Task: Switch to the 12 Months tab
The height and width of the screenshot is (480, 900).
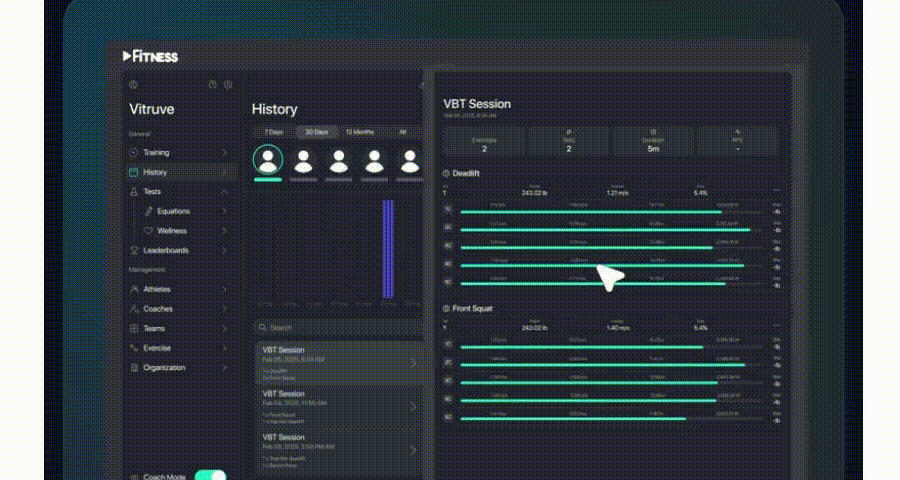Action: pyautogui.click(x=359, y=132)
